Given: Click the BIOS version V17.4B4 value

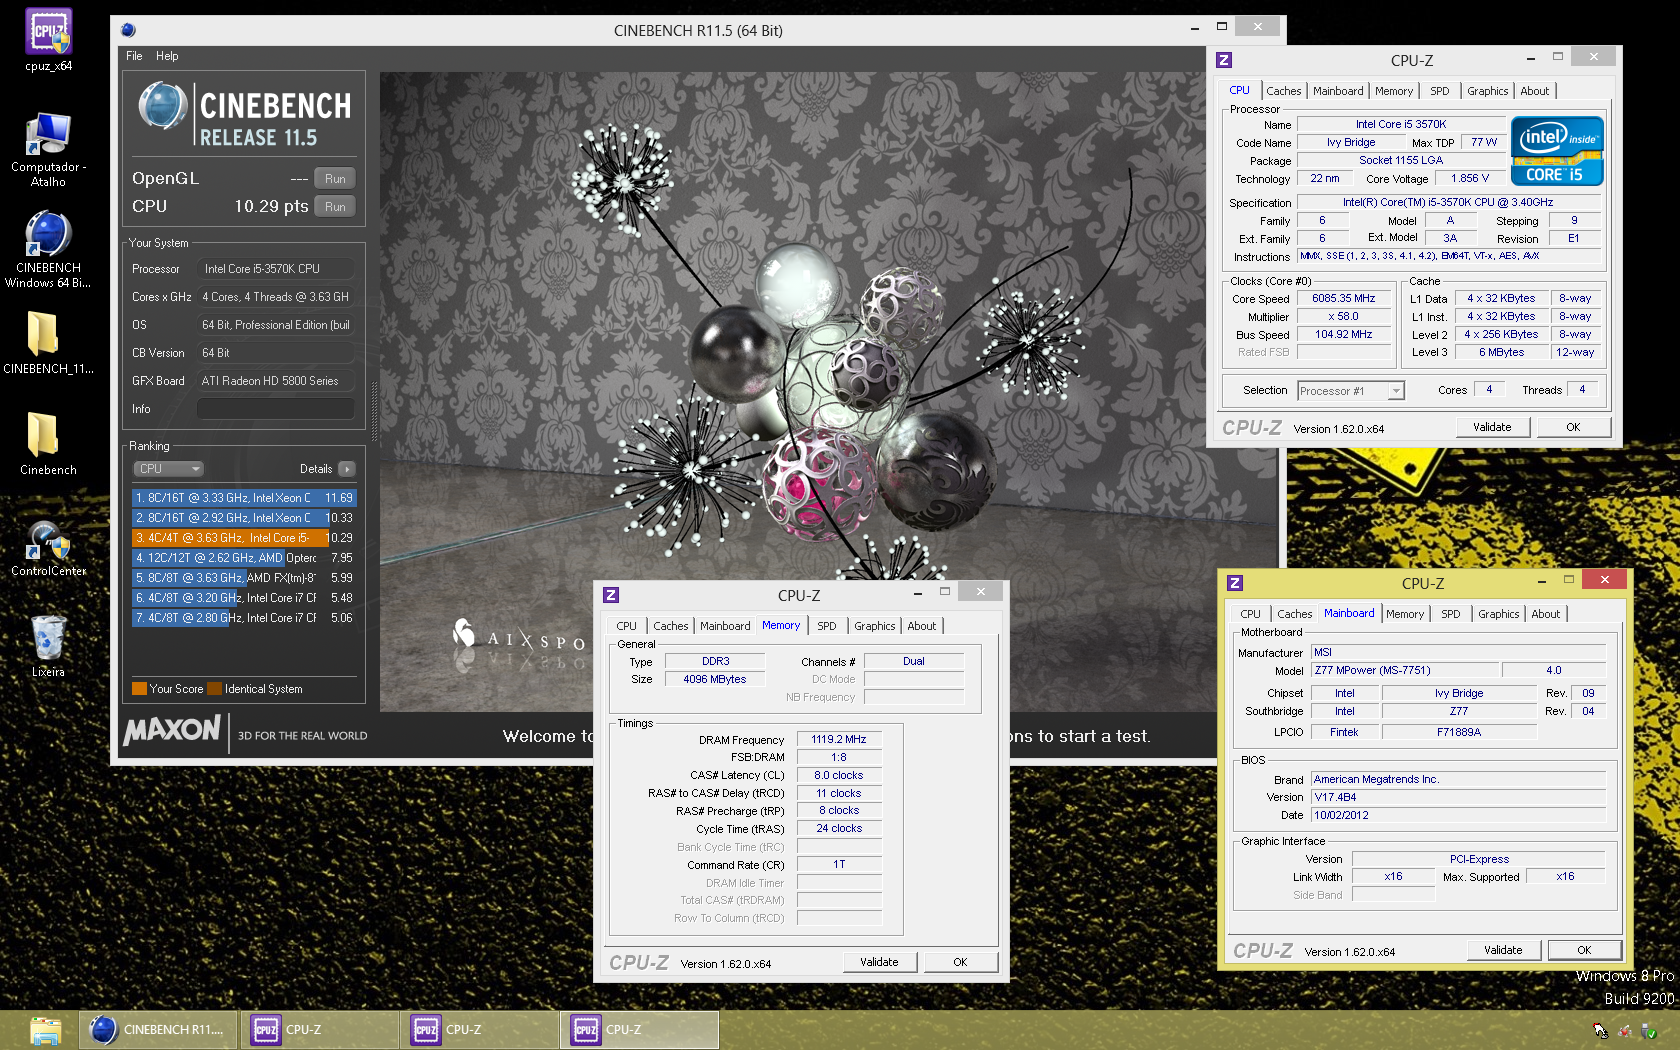Looking at the screenshot, I should click(x=1458, y=798).
